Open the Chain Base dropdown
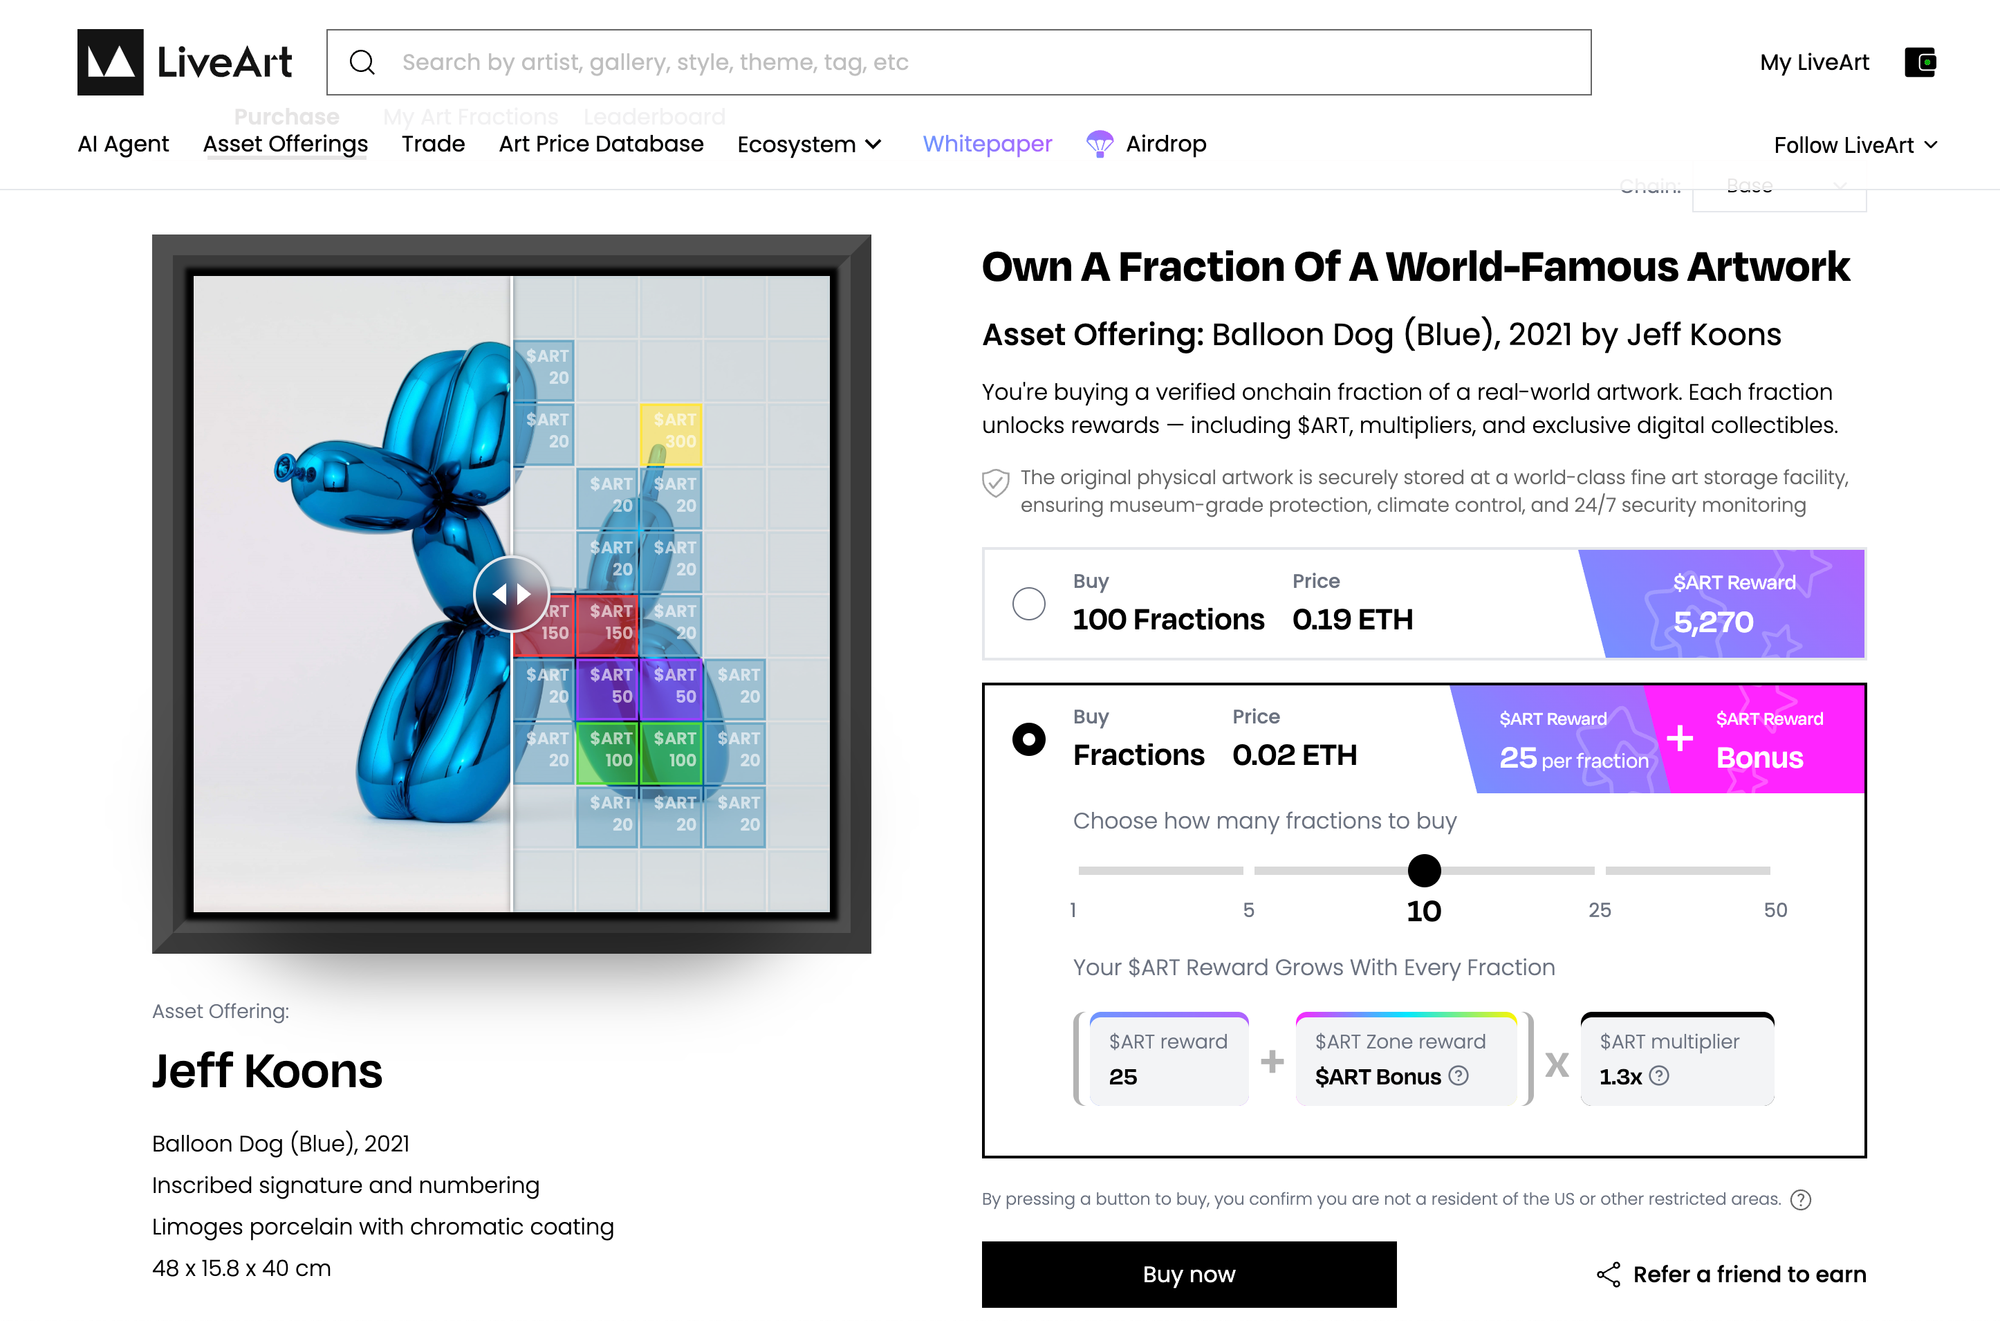Screen dimensions: 2000x1321 1779,189
